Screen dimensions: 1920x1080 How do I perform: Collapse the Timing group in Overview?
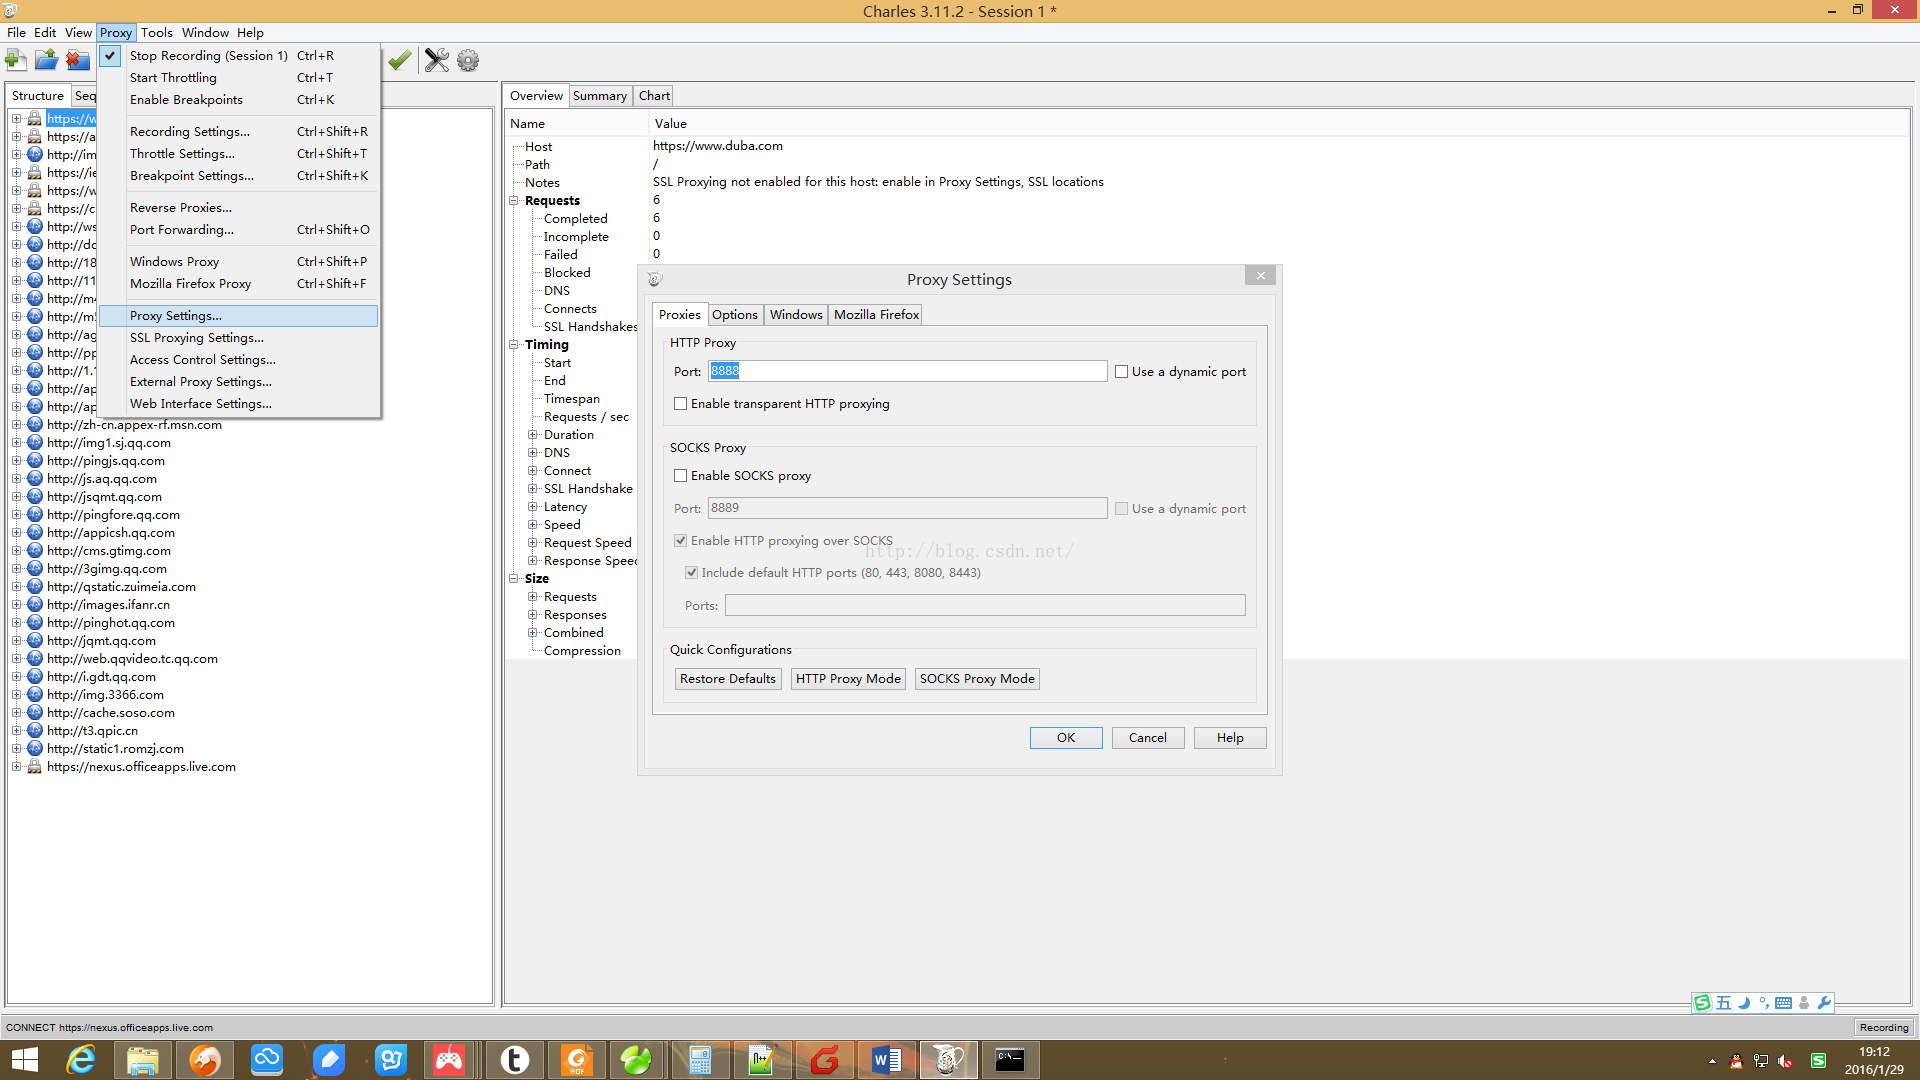[514, 345]
